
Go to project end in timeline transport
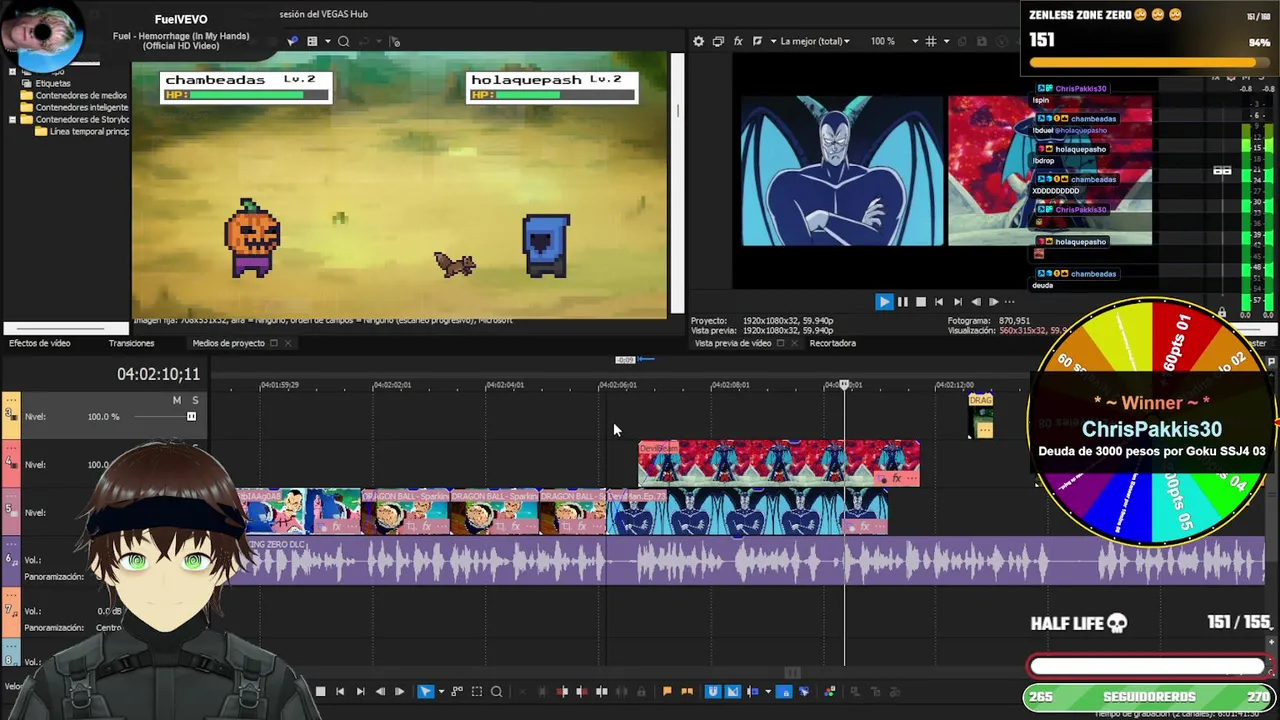click(x=360, y=691)
